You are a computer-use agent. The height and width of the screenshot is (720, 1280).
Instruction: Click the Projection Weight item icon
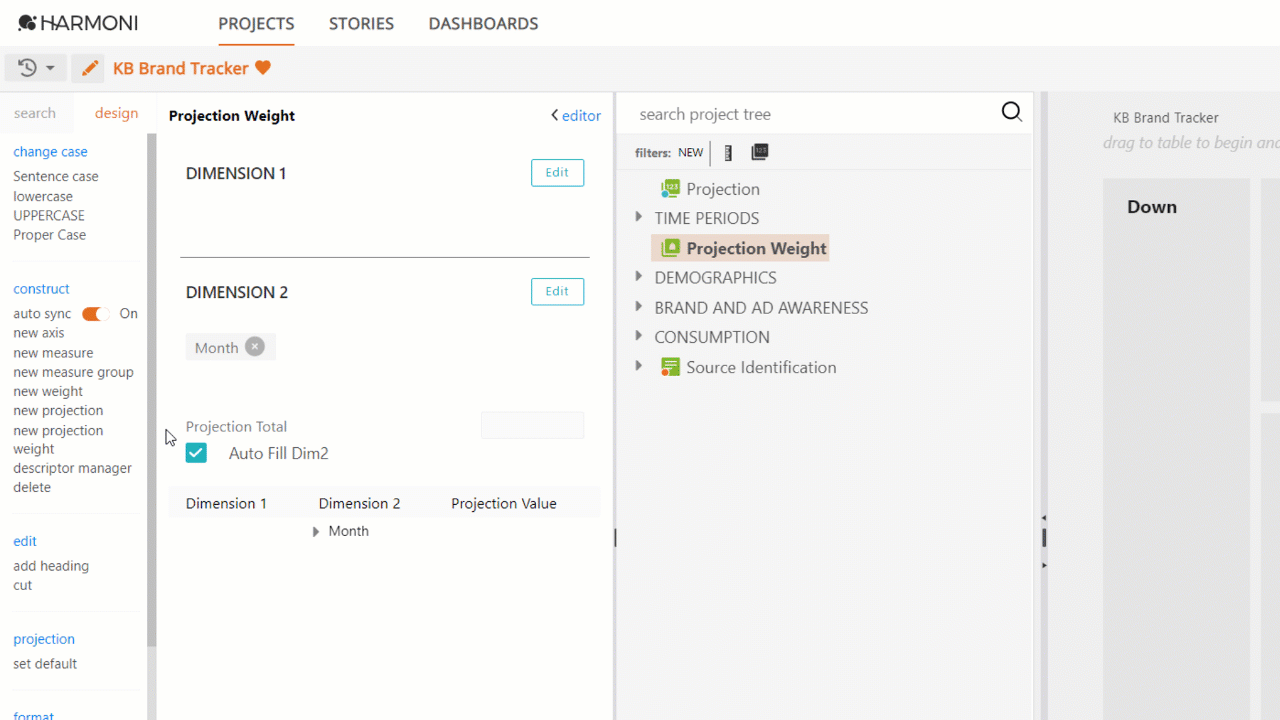point(671,248)
